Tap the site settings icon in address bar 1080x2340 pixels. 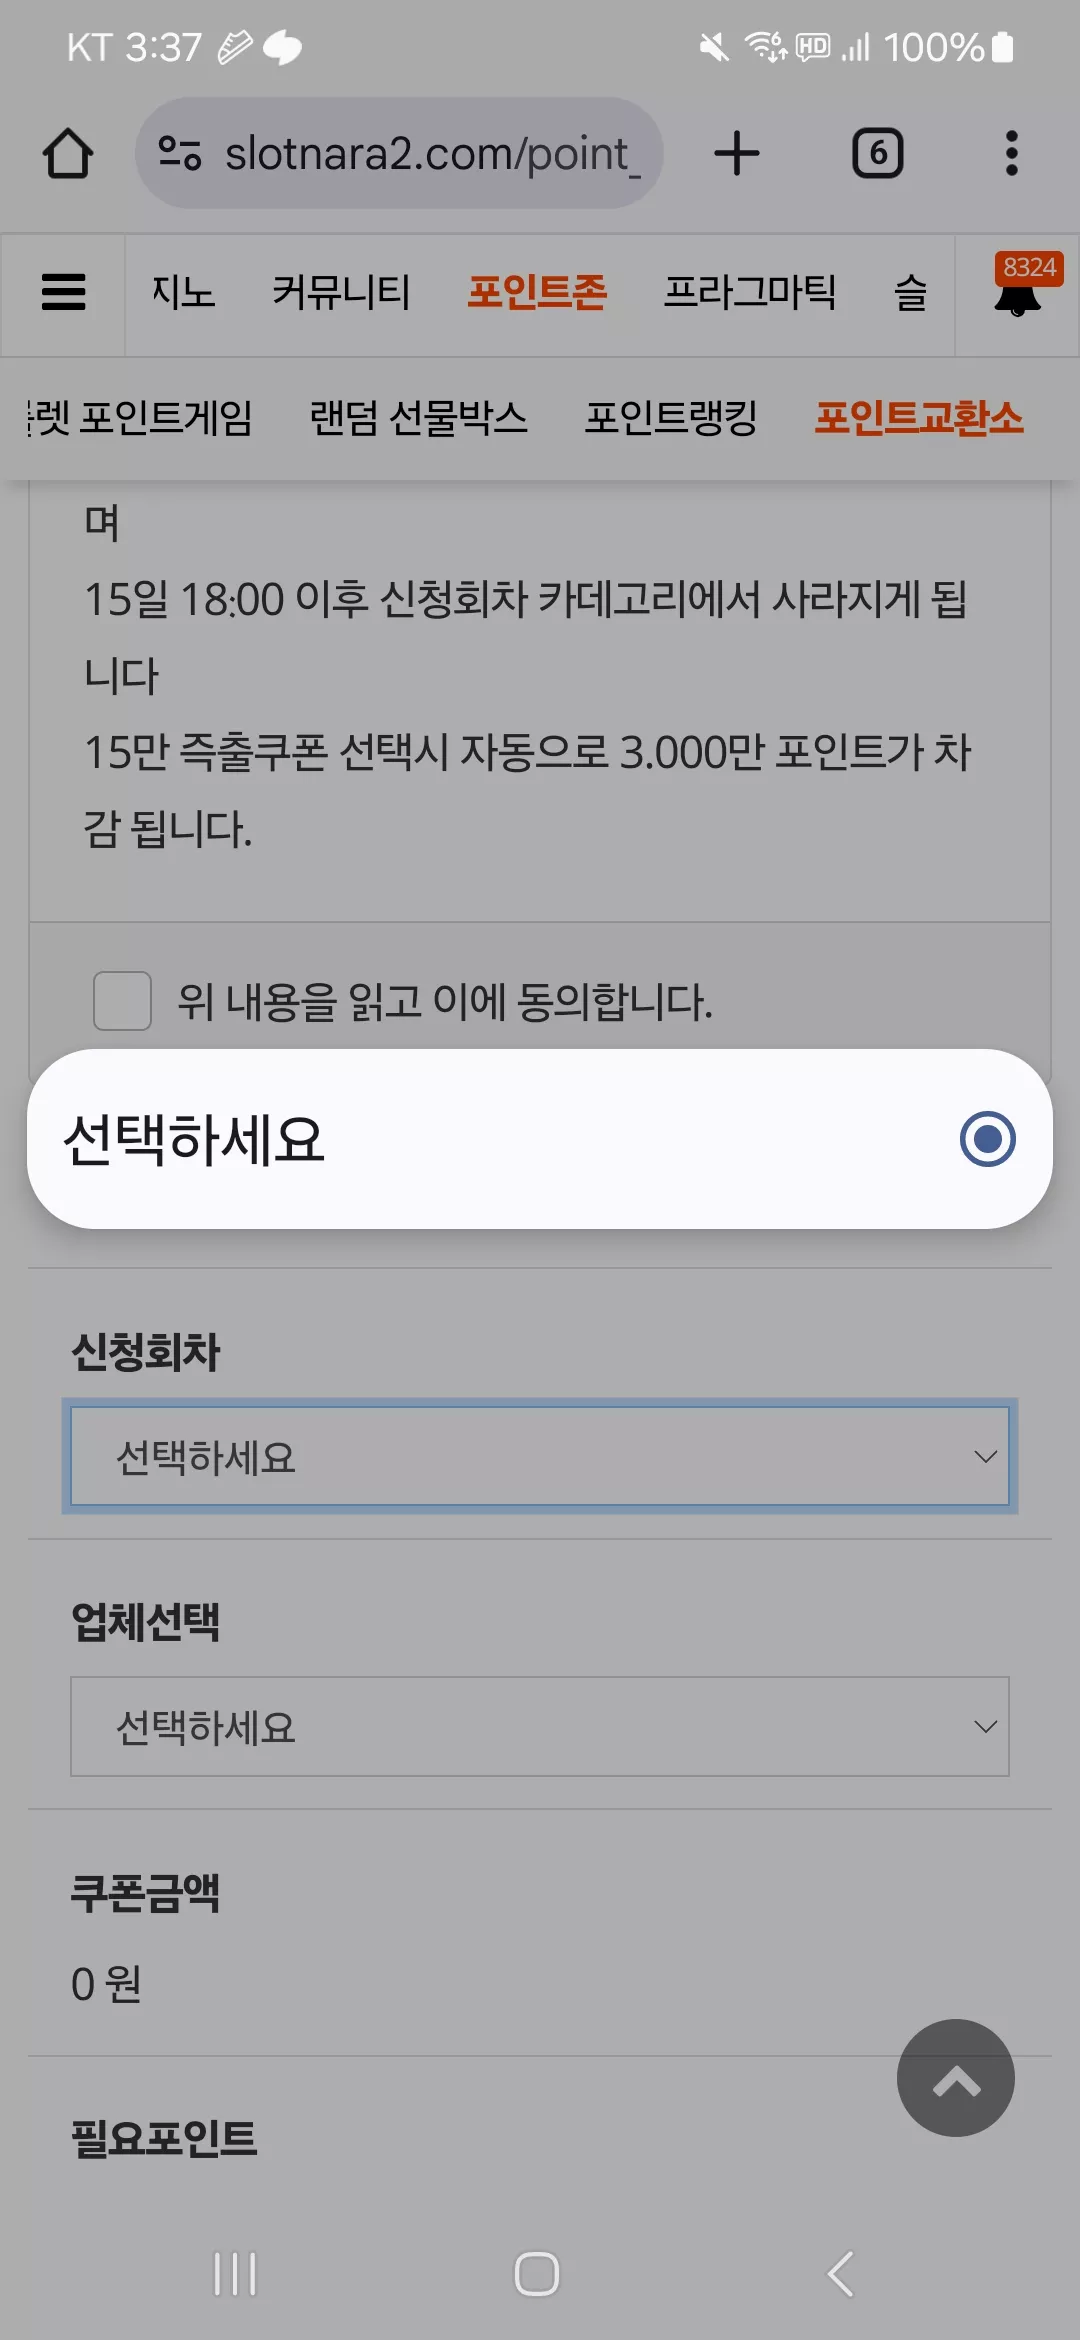[x=180, y=153]
